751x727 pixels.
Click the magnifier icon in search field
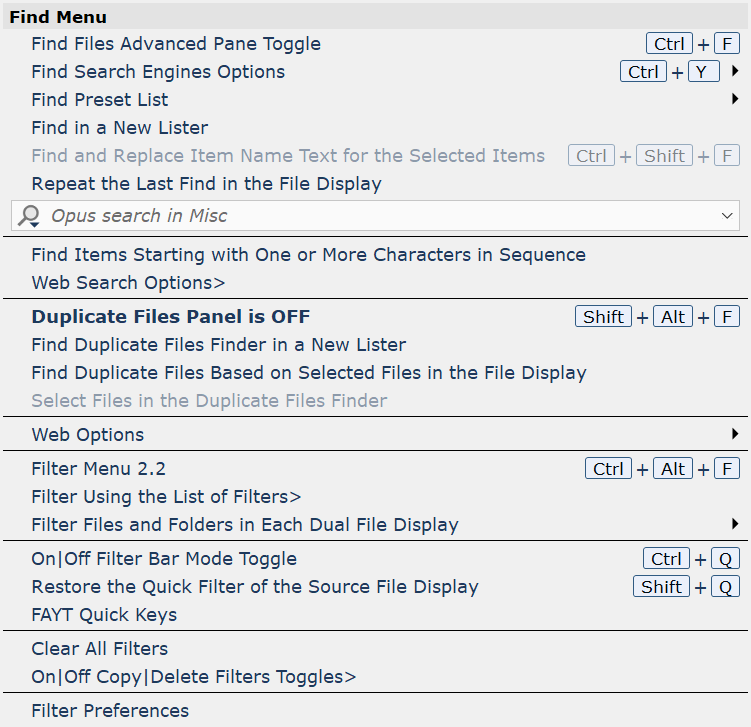pos(29,216)
